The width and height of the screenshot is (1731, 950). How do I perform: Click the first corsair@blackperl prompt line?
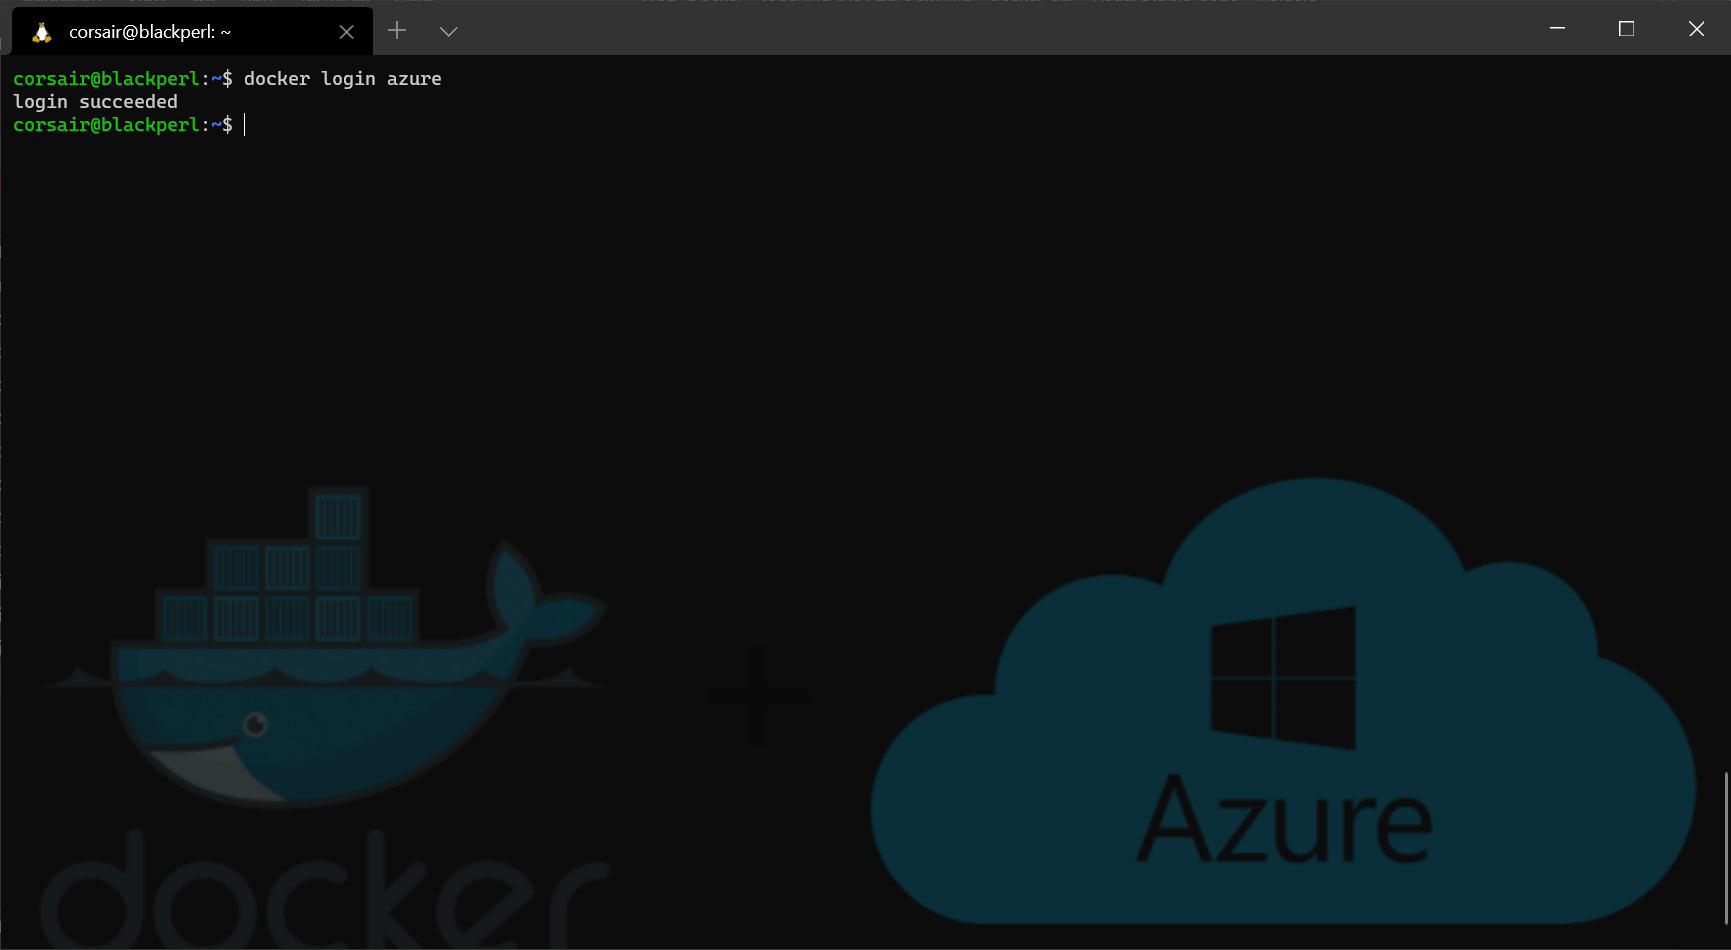click(x=107, y=79)
